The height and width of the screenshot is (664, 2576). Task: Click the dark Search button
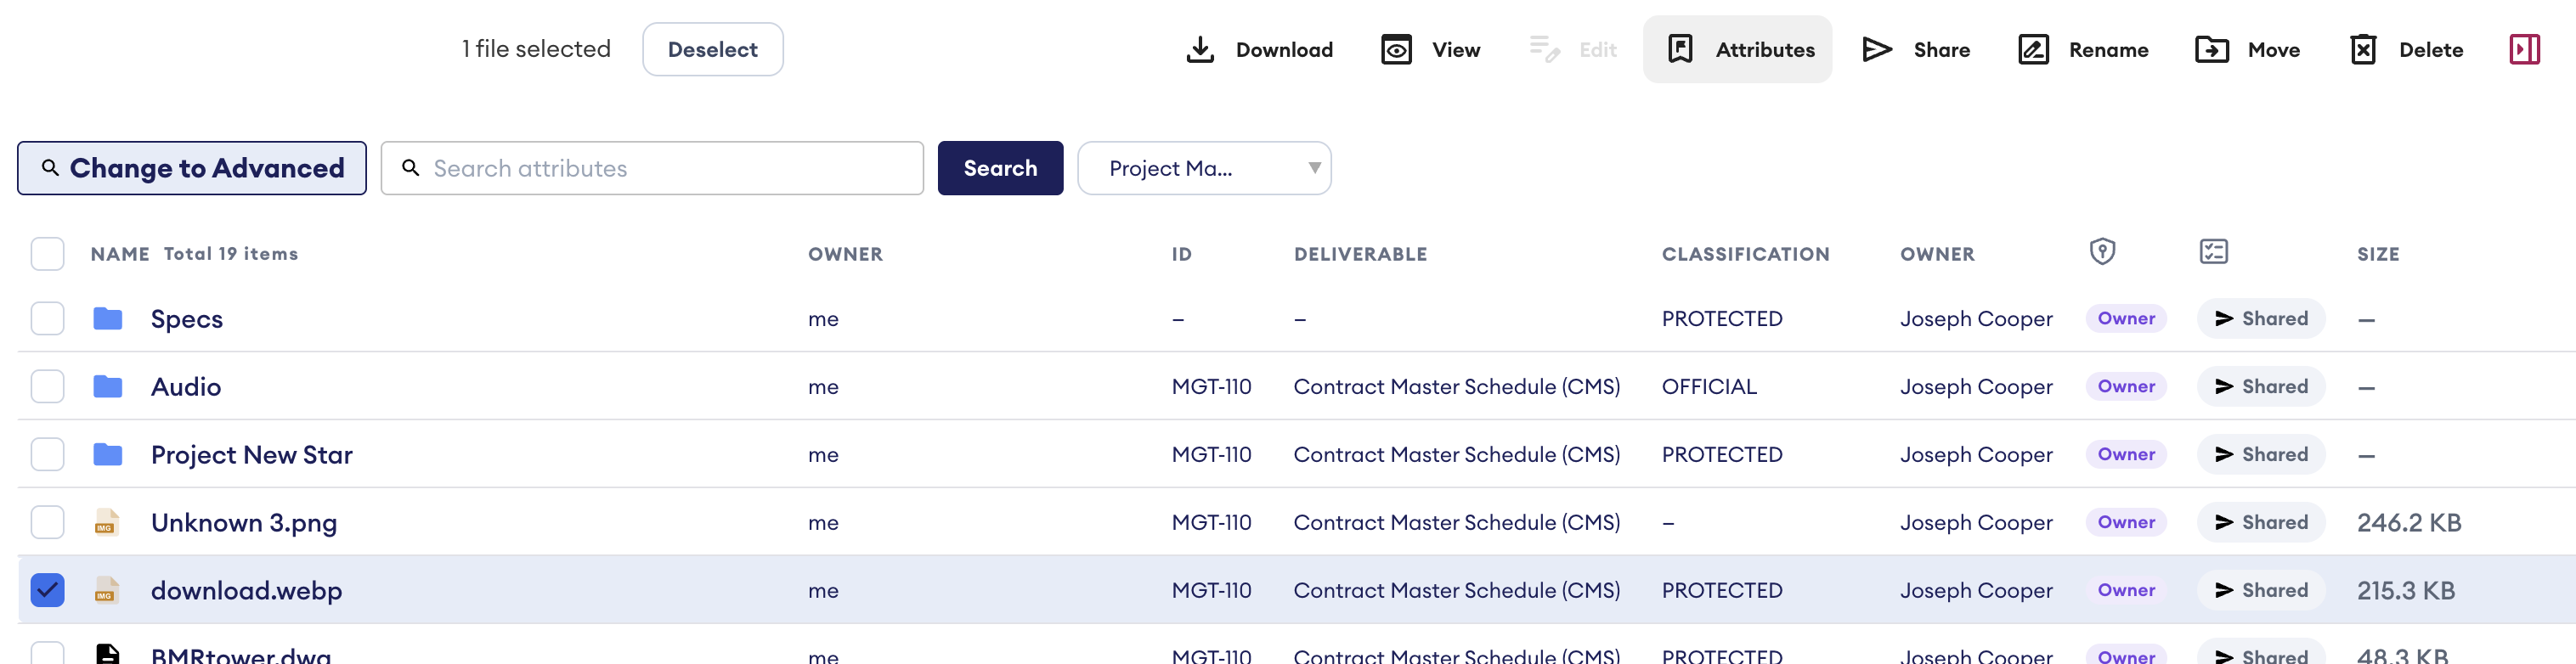(1000, 168)
